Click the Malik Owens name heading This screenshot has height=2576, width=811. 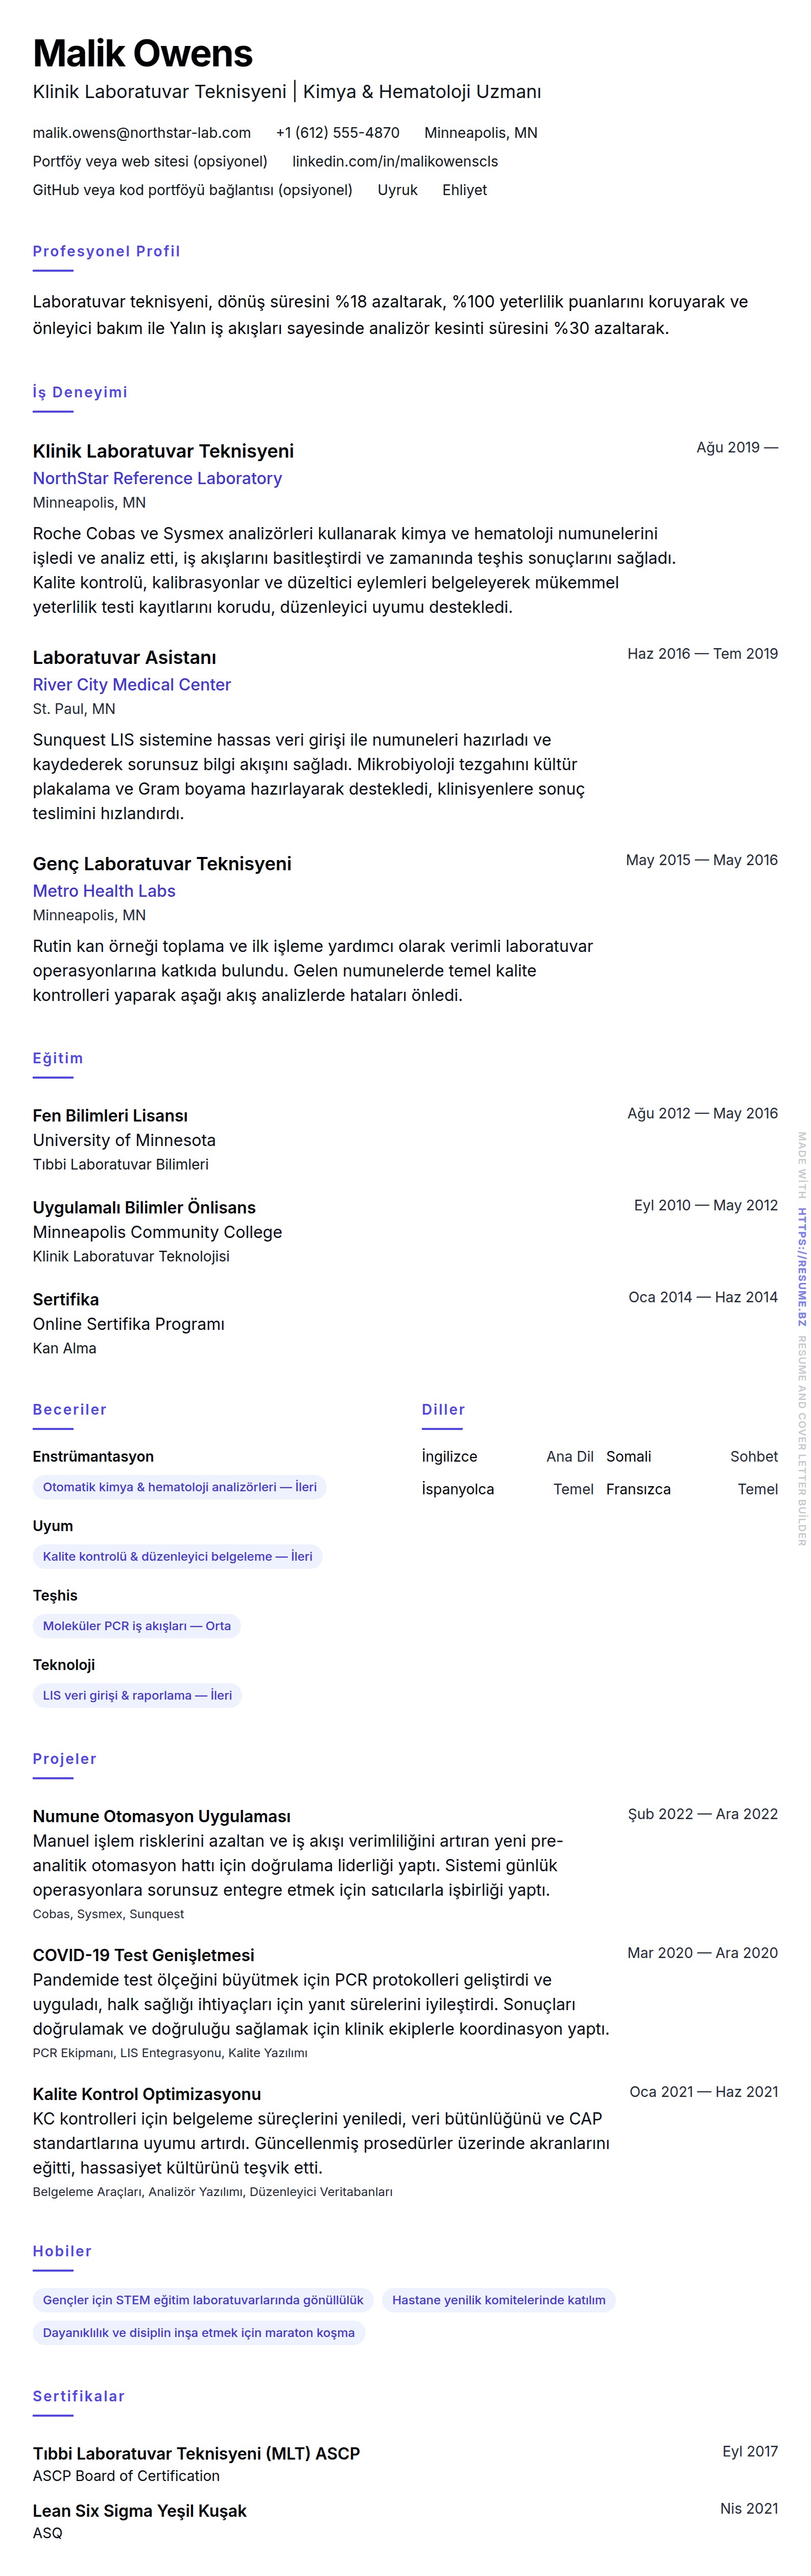142,53
